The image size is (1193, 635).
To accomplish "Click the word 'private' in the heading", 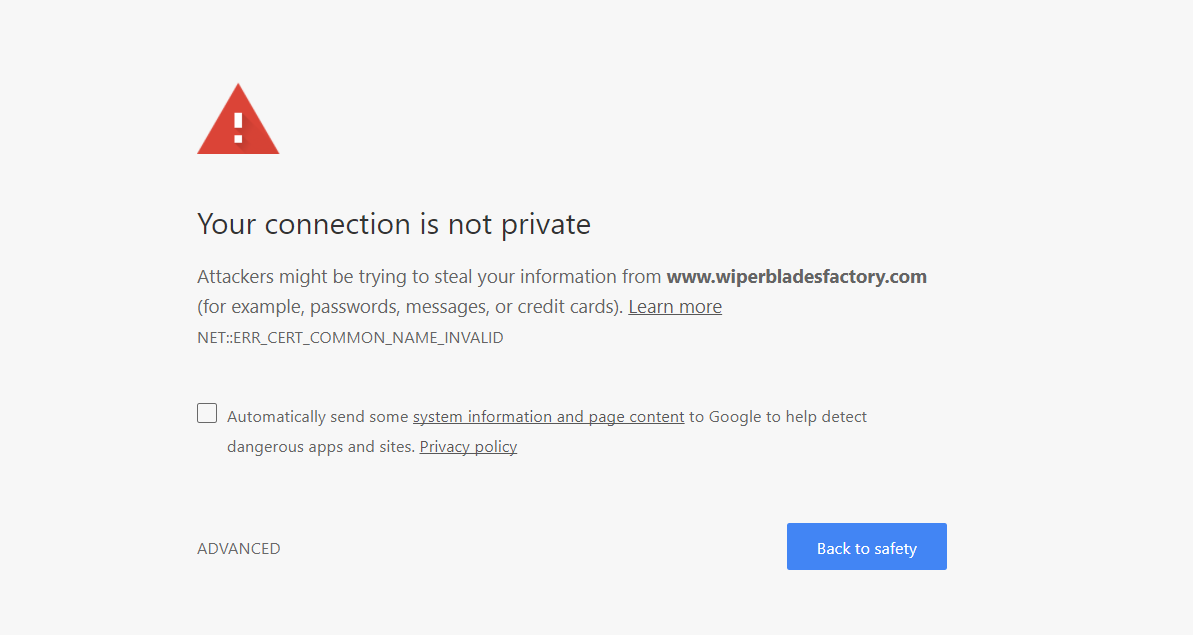I will pyautogui.click(x=546, y=225).
